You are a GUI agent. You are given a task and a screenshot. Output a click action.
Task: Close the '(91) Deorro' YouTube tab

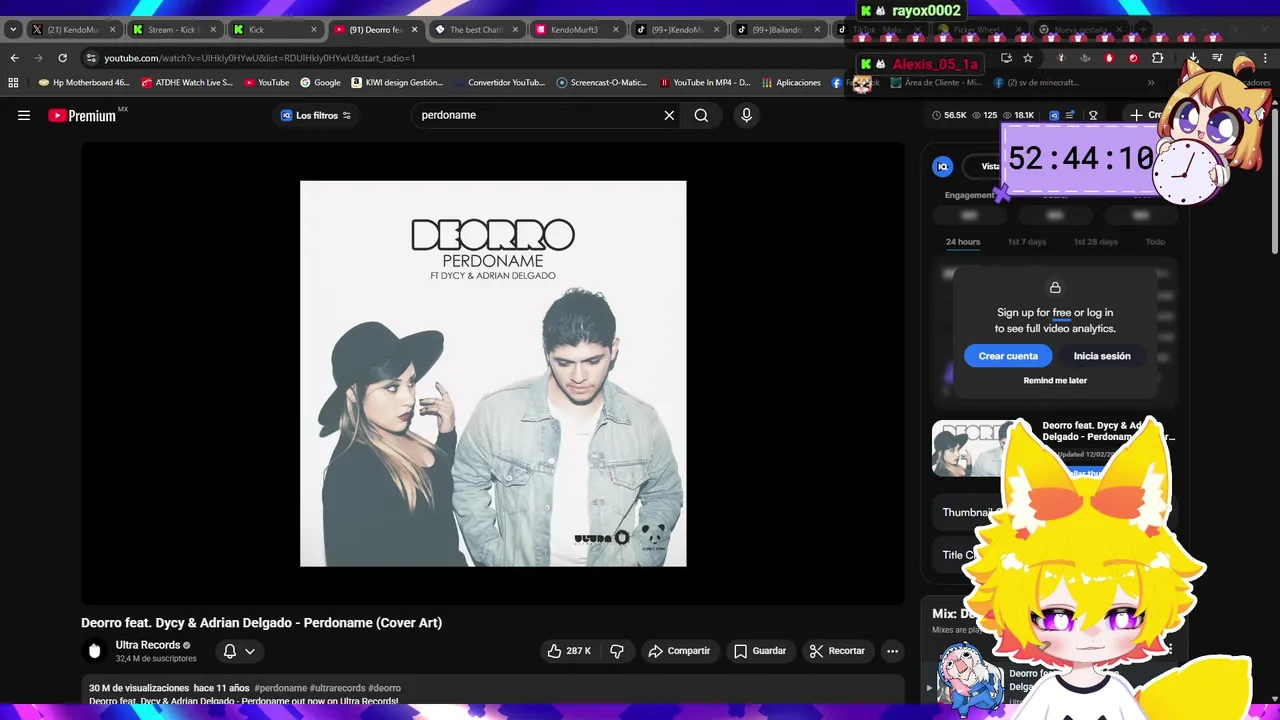click(x=414, y=30)
